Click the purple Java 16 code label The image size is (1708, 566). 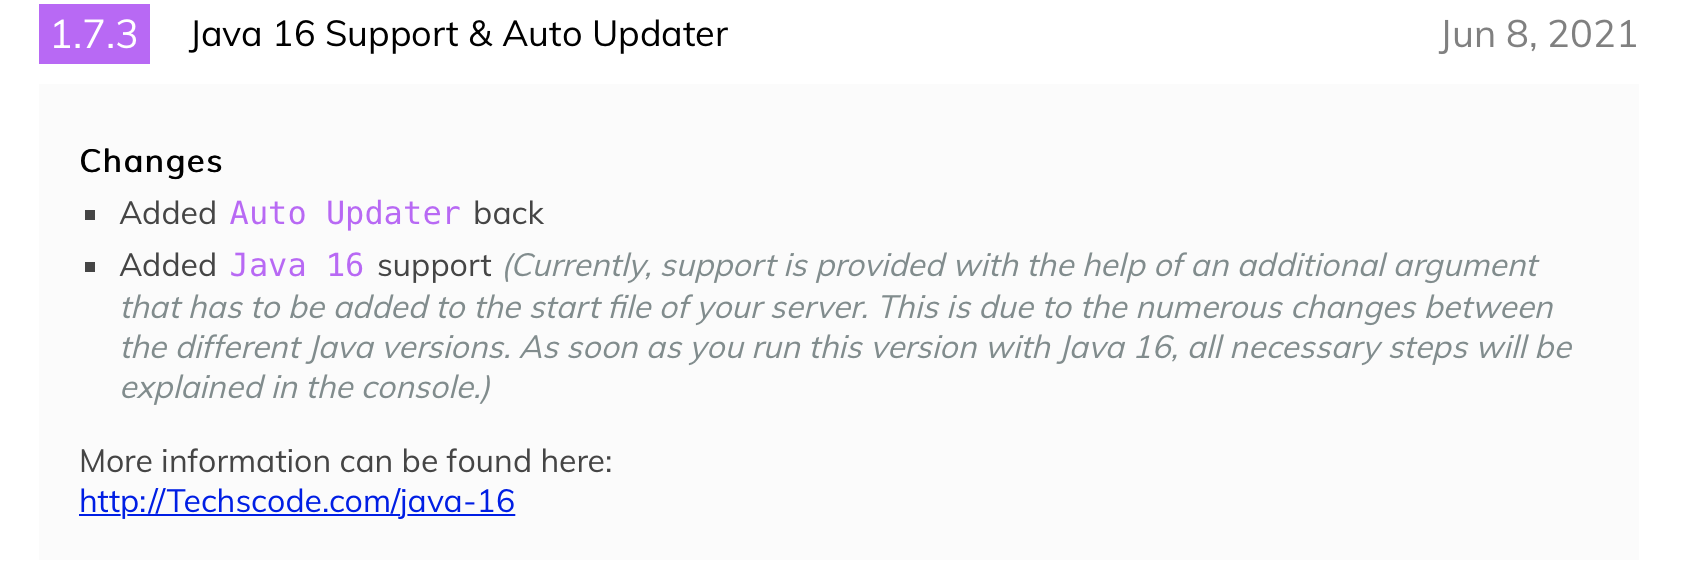[297, 265]
